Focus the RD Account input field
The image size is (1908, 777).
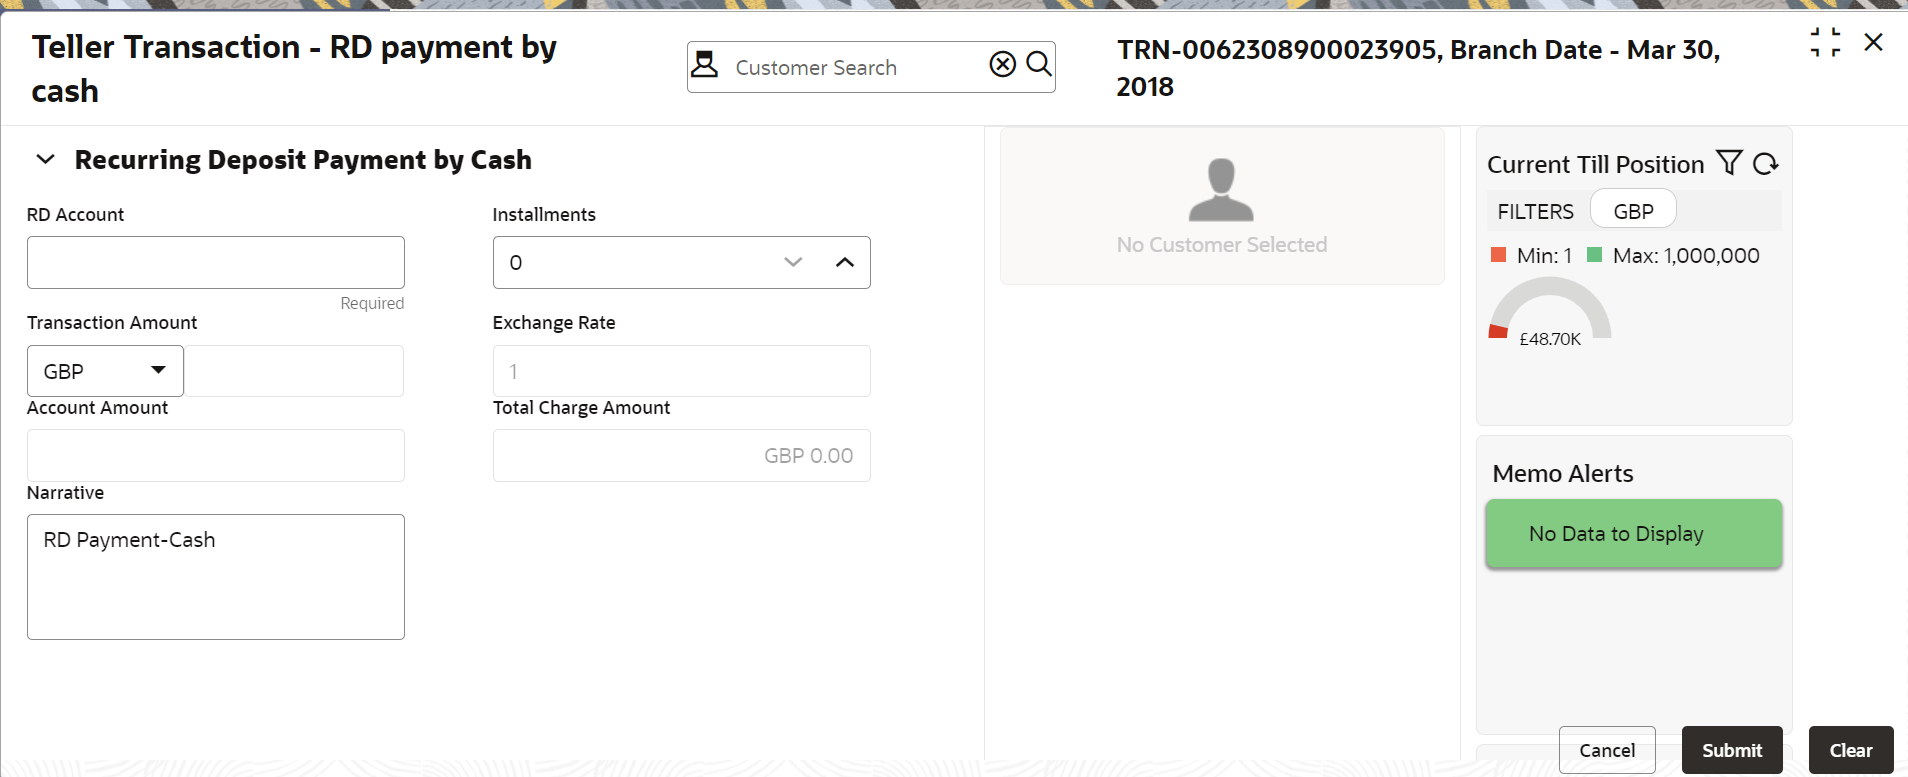click(216, 262)
